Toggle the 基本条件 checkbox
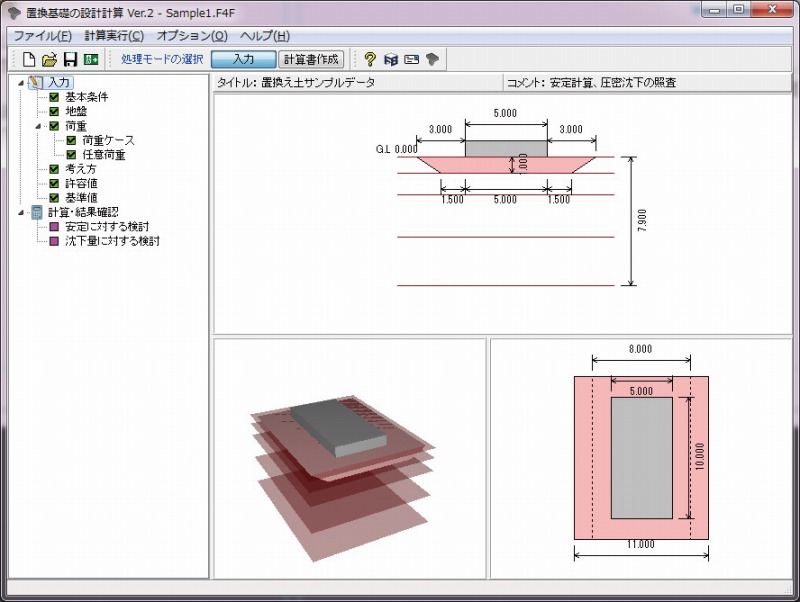 (x=55, y=98)
